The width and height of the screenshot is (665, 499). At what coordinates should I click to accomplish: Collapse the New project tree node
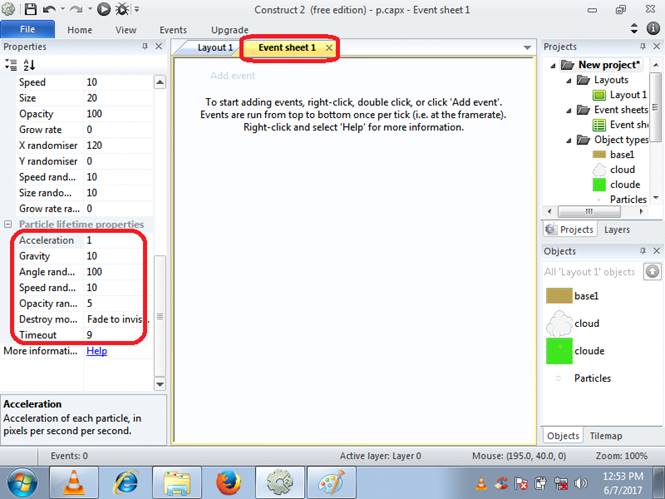pos(553,65)
